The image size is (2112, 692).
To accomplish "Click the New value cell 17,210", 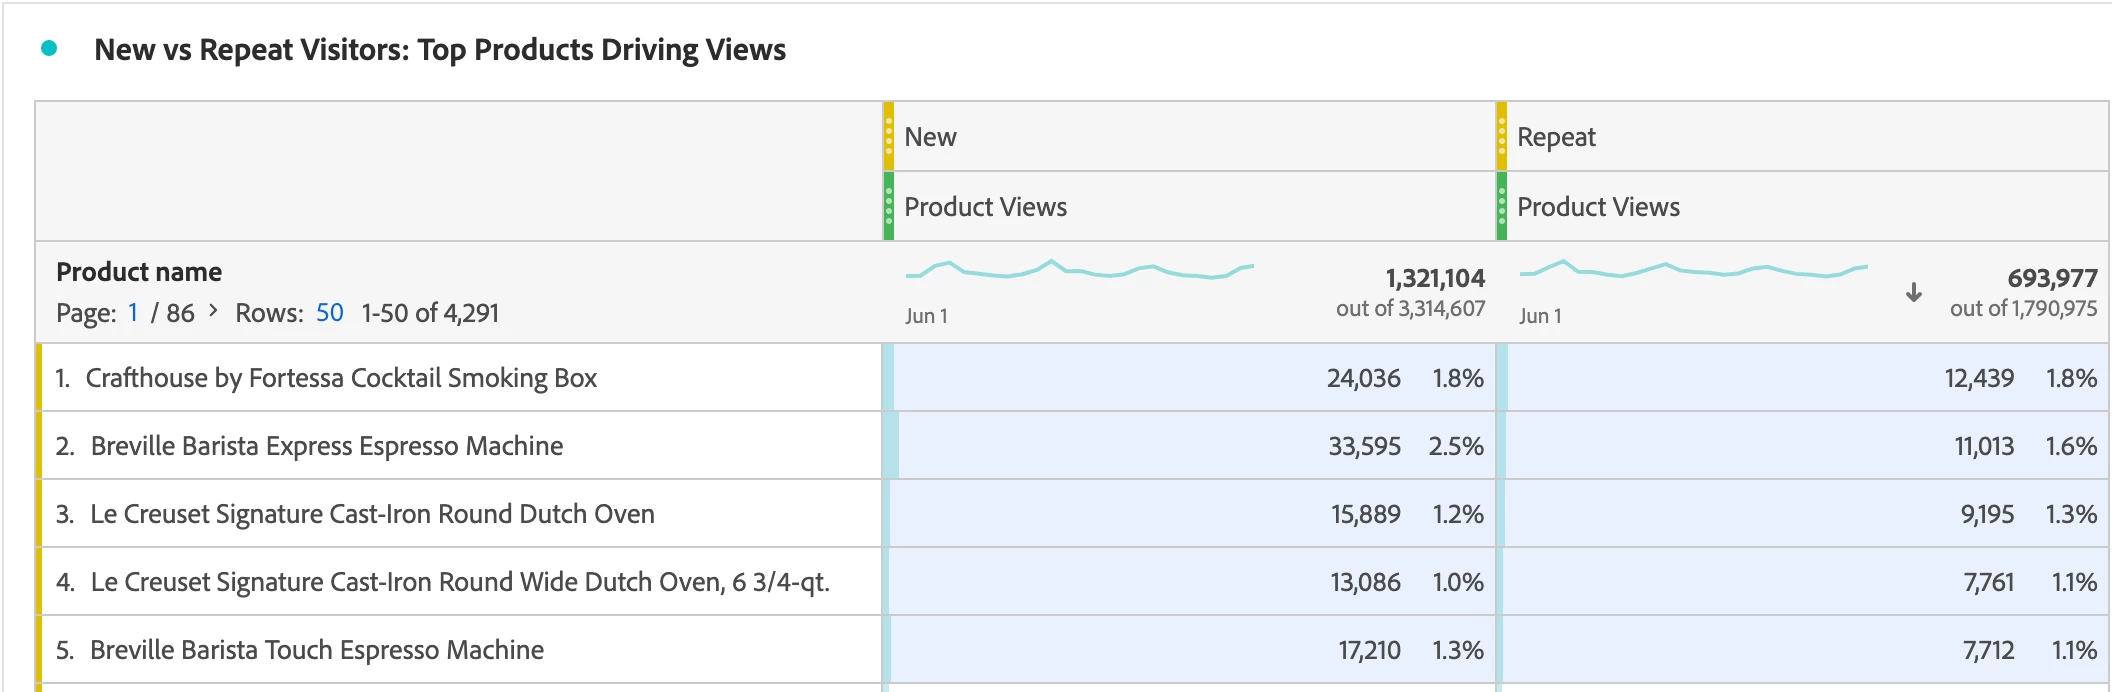I will pyautogui.click(x=1189, y=649).
